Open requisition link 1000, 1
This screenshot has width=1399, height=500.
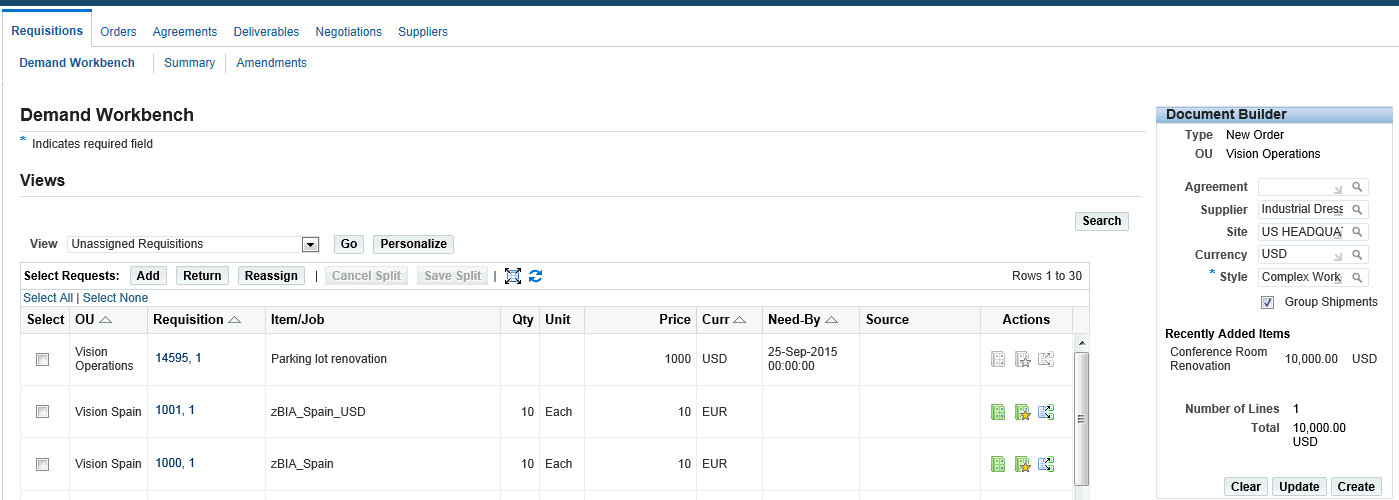(x=175, y=463)
